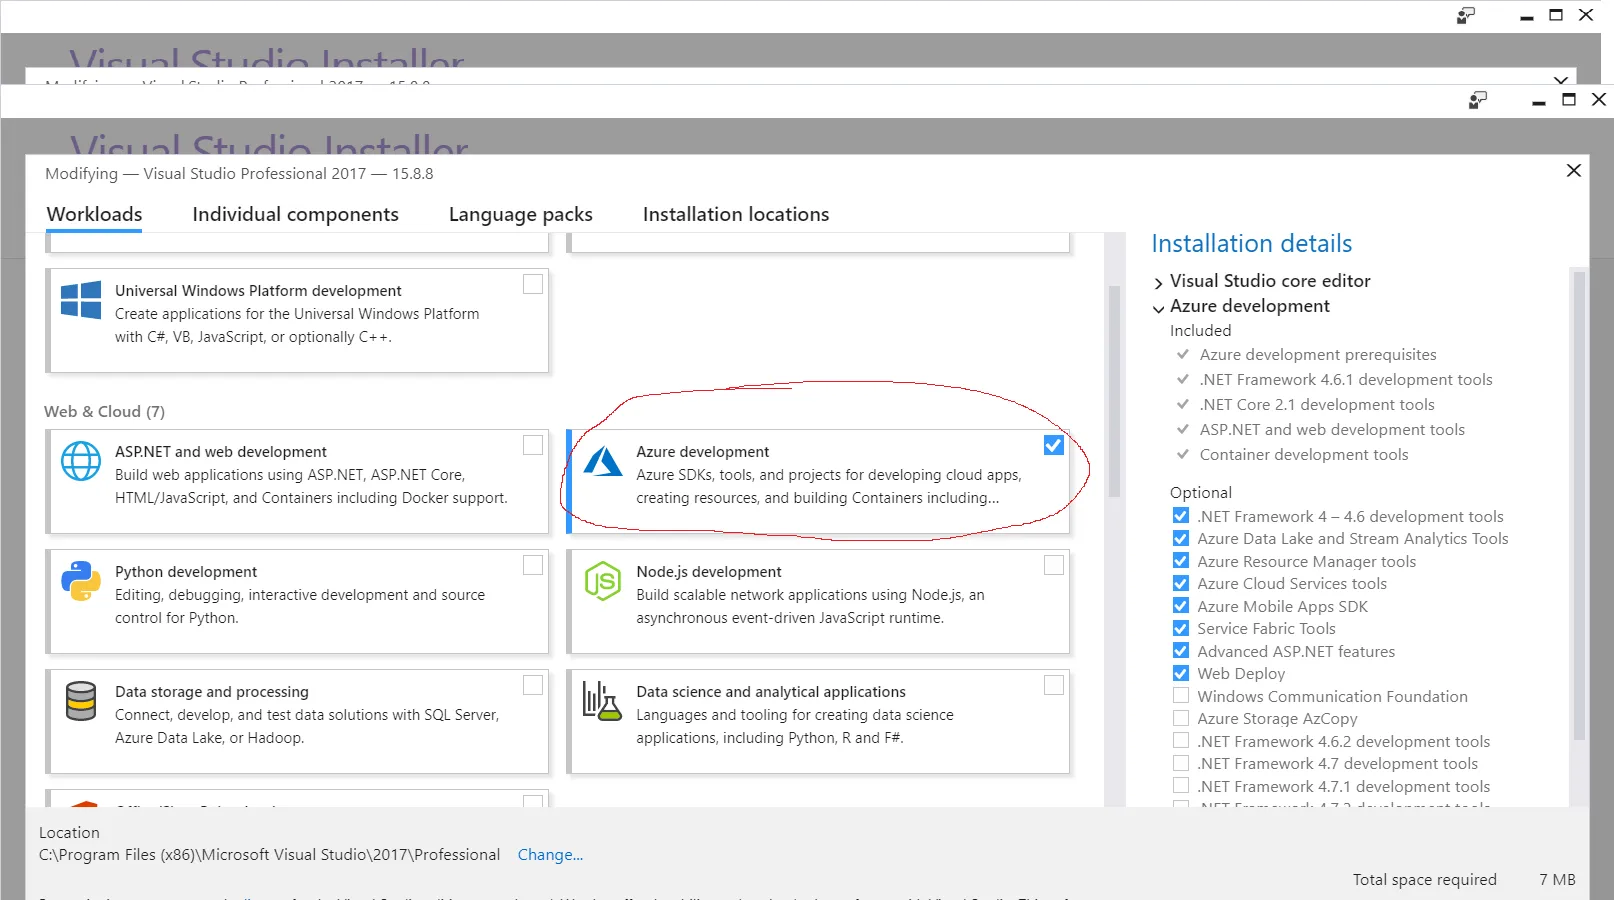
Task: Uncheck Advanced ASP.NET features
Action: [x=1181, y=651]
